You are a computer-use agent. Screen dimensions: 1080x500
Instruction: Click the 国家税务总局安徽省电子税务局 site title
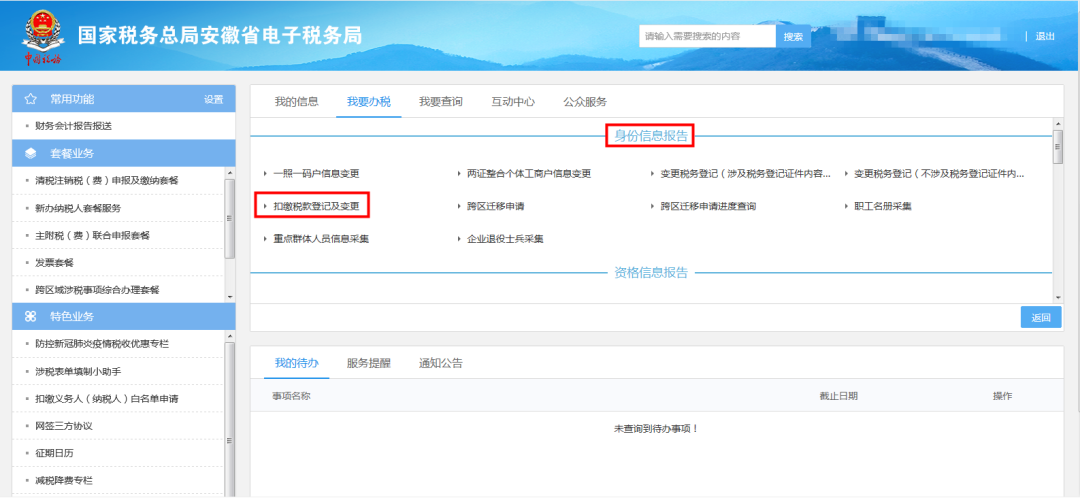(x=220, y=36)
